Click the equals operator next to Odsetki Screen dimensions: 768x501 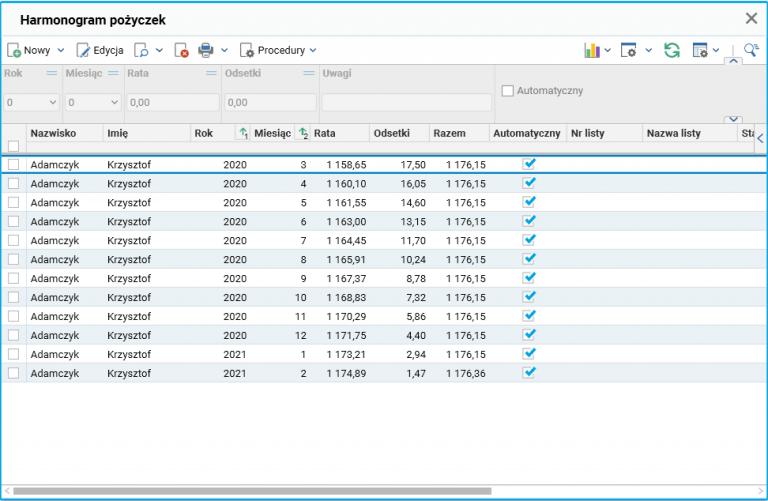309,73
